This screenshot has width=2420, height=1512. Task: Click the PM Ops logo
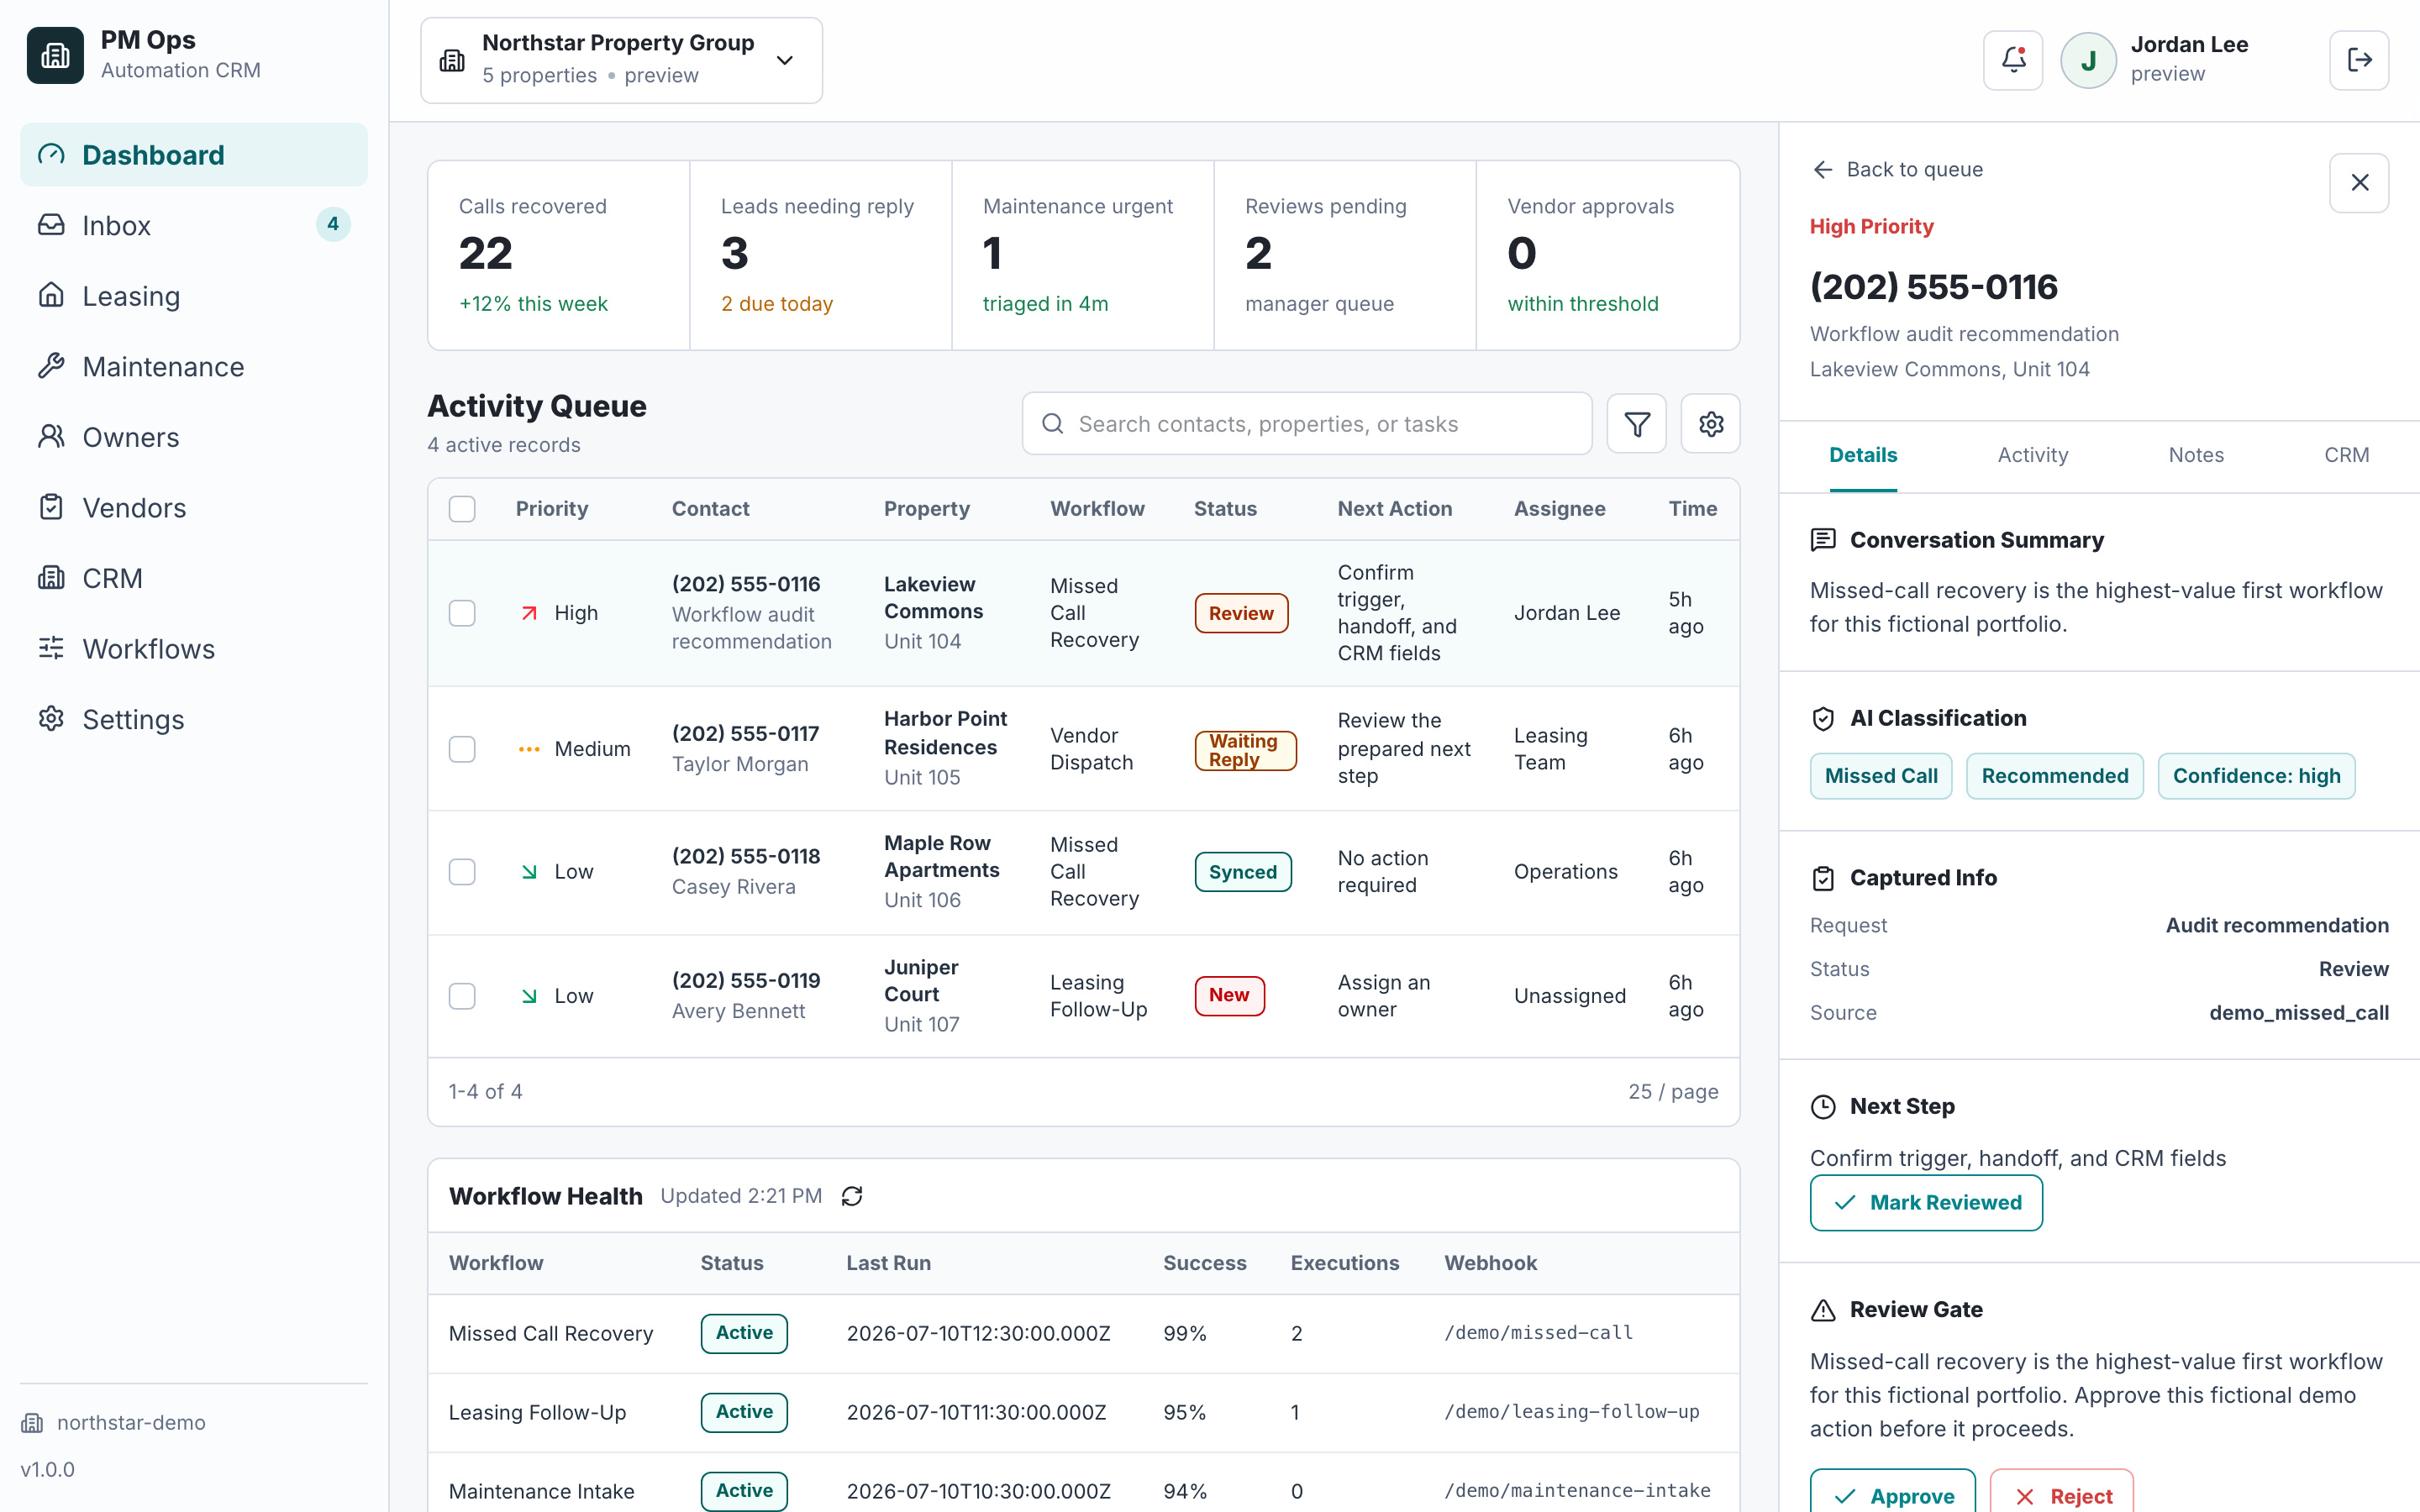coord(55,55)
